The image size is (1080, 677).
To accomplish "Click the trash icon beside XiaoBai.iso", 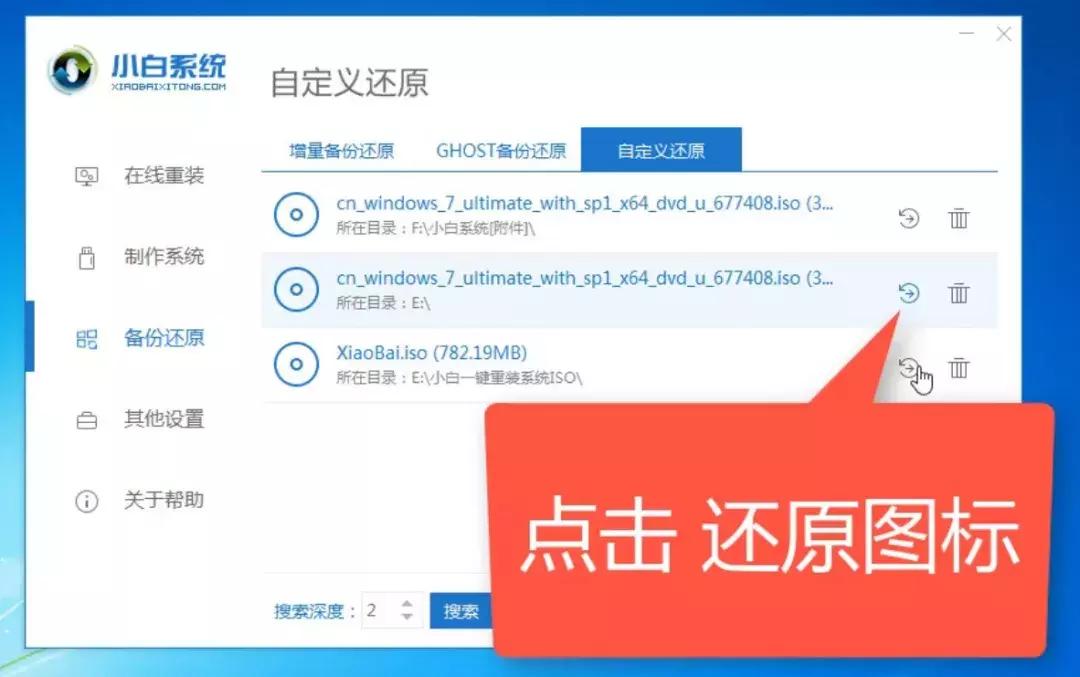I will [959, 368].
